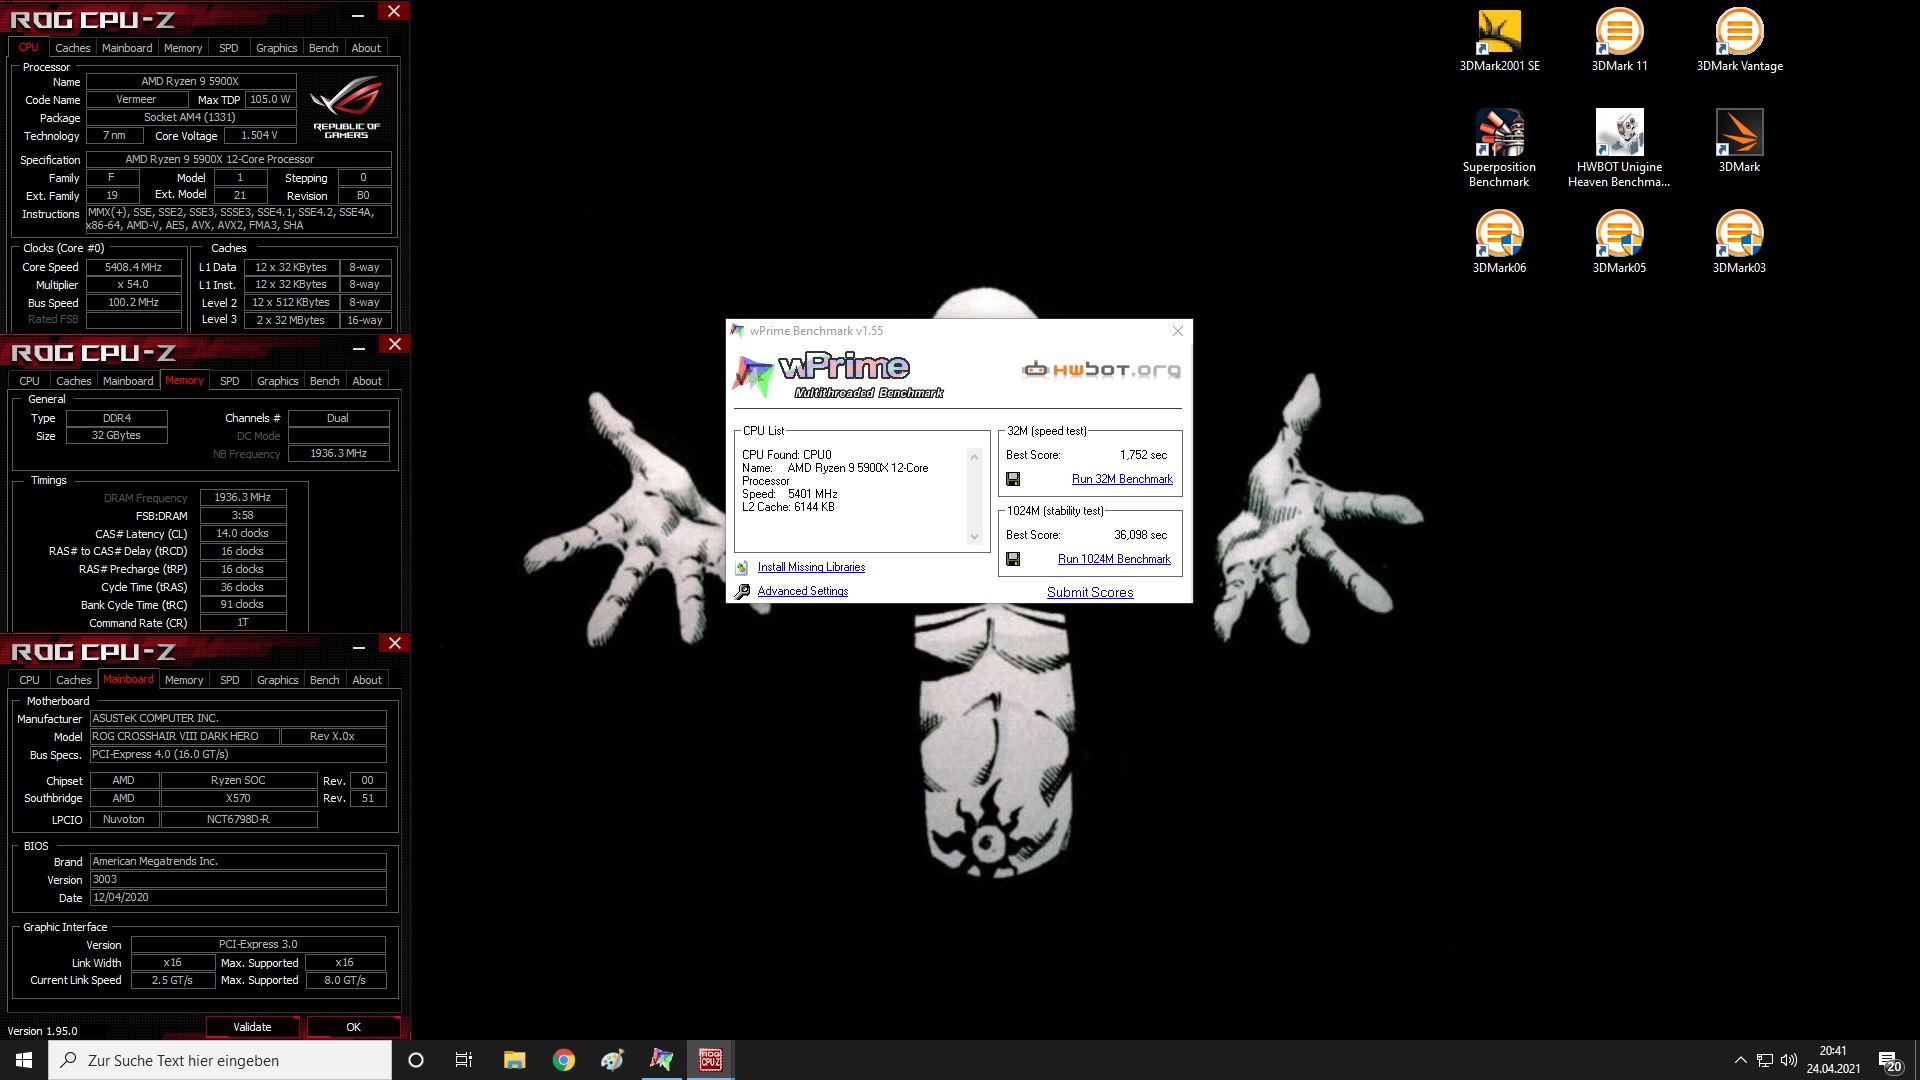Screen dimensions: 1920x1080
Task: Open Task View on the taskbar
Action: click(464, 1060)
